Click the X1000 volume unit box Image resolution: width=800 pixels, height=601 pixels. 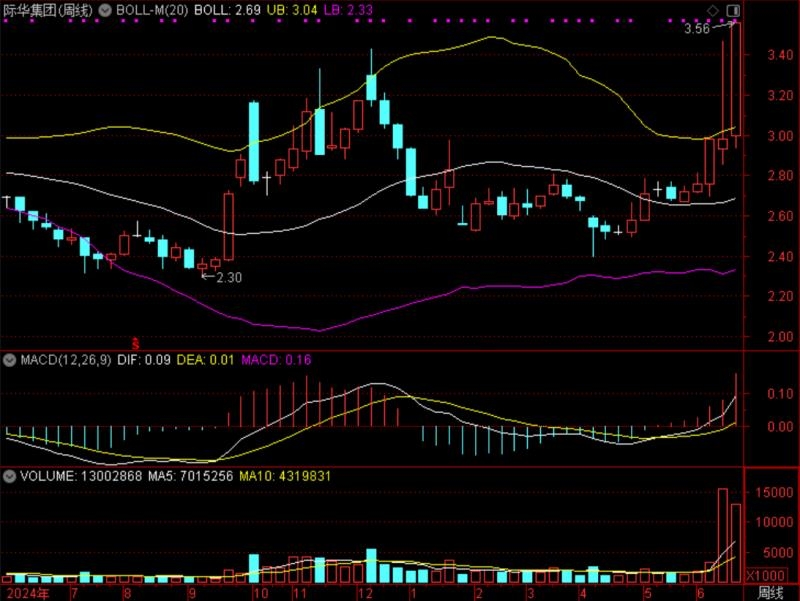(x=765, y=575)
